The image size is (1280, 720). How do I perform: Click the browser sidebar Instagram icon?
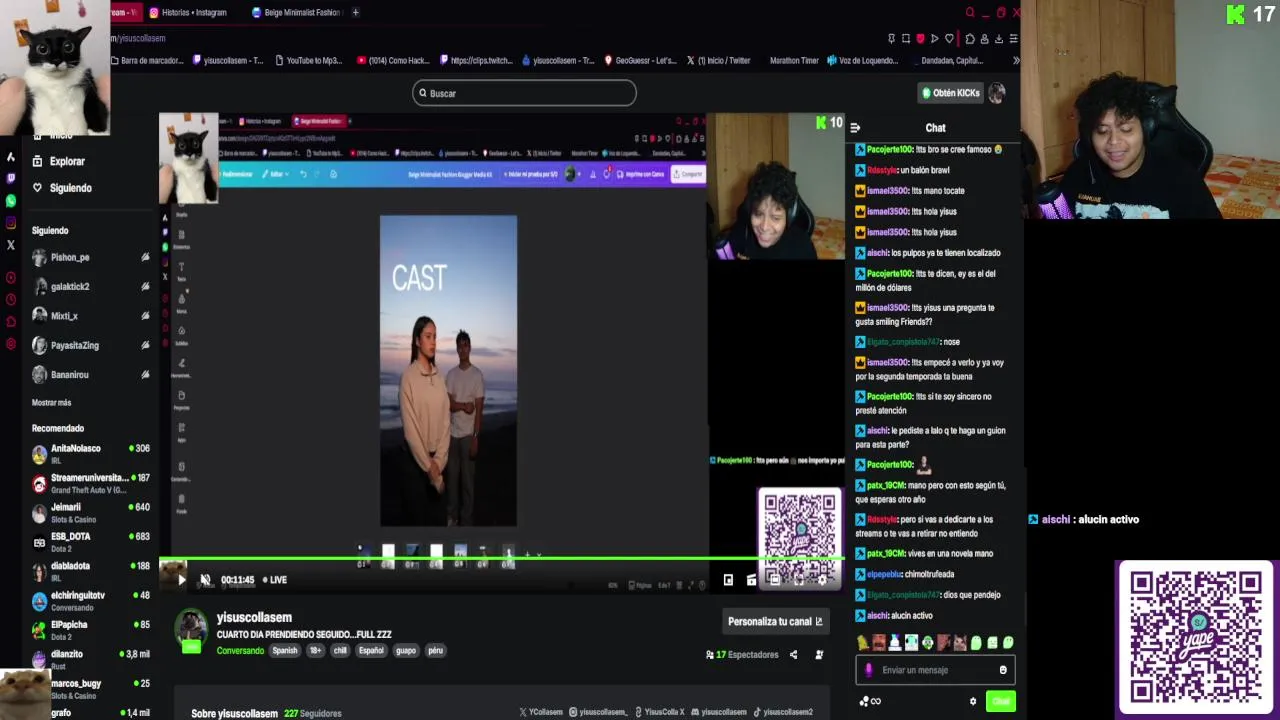point(11,222)
